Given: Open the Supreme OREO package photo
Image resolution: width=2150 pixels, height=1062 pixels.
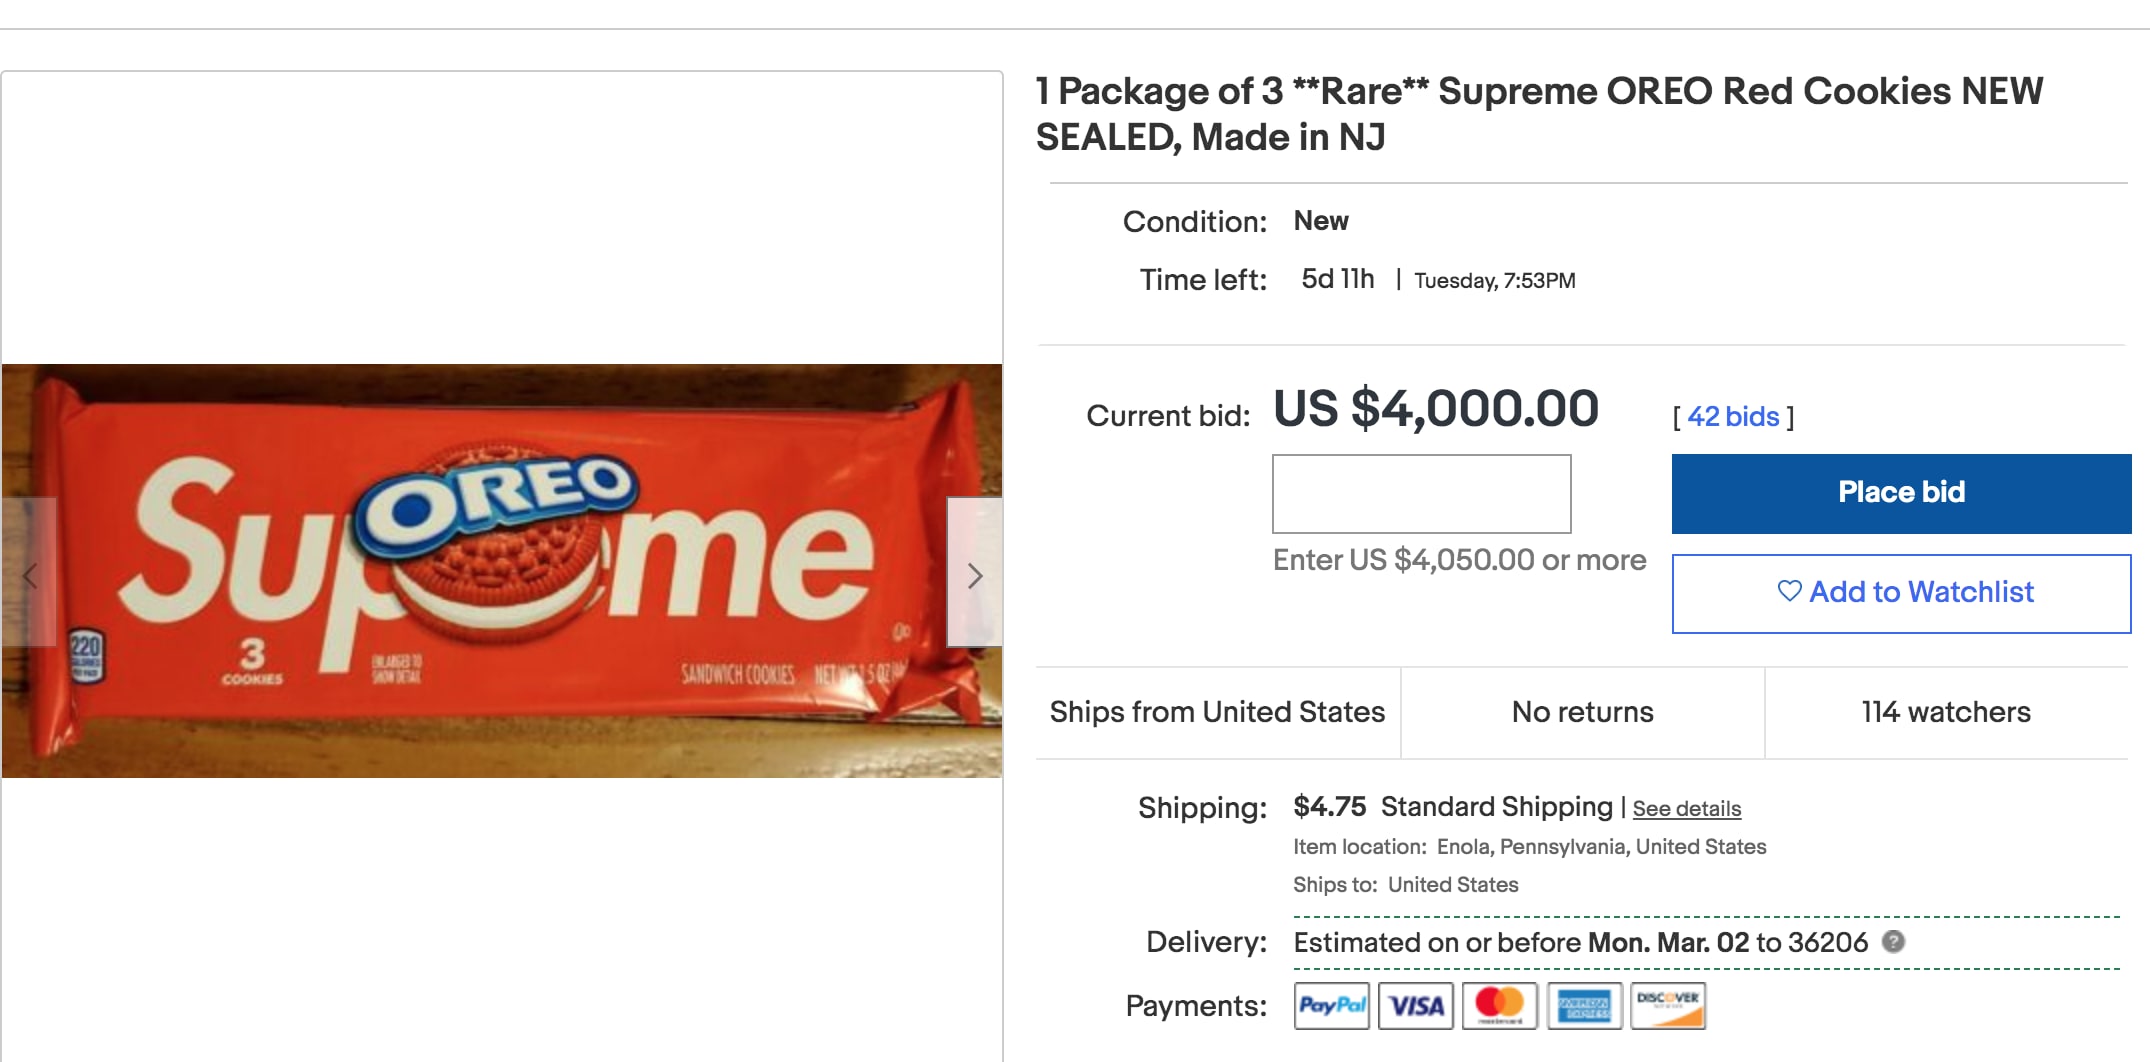Looking at the screenshot, I should 500,570.
